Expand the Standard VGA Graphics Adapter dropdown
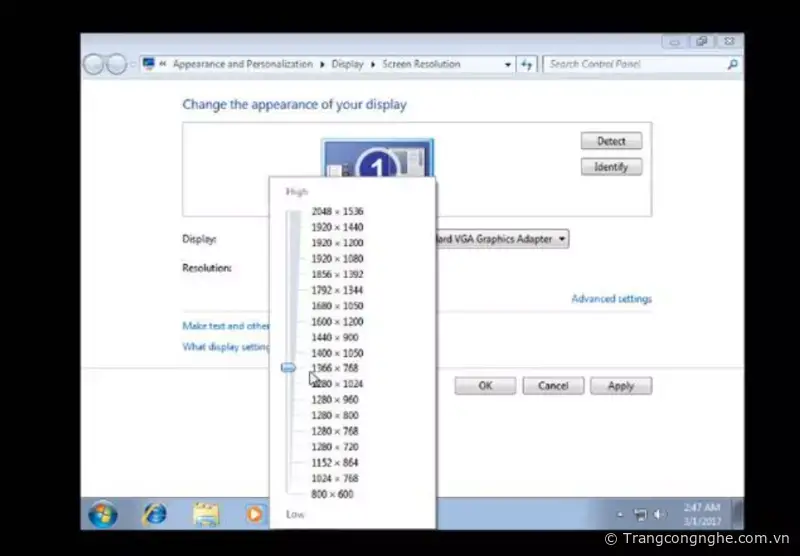Image resolution: width=800 pixels, height=556 pixels. [x=562, y=239]
